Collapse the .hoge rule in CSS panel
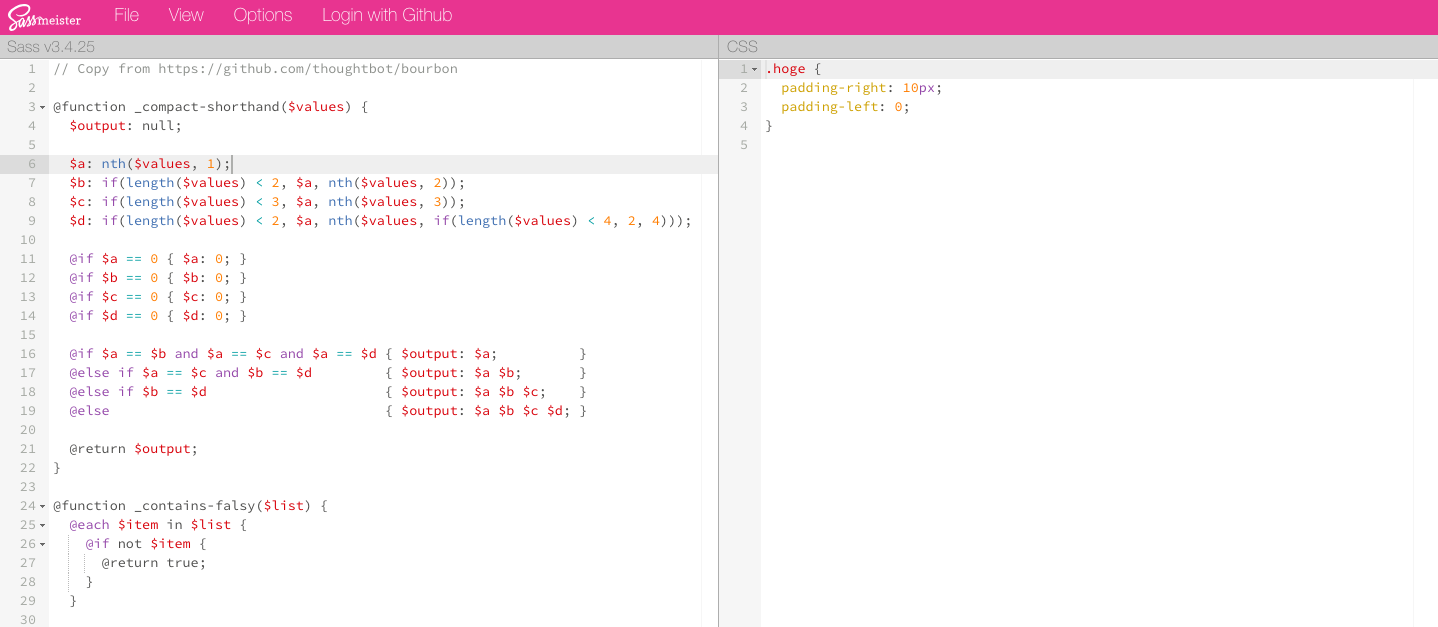This screenshot has width=1438, height=627. click(755, 69)
